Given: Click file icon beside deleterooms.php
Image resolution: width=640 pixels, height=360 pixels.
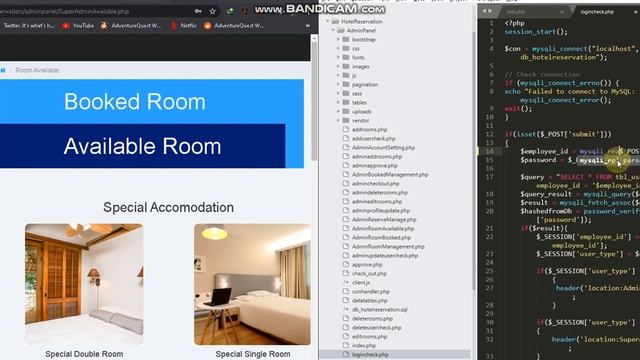Looking at the screenshot, I should [346, 318].
